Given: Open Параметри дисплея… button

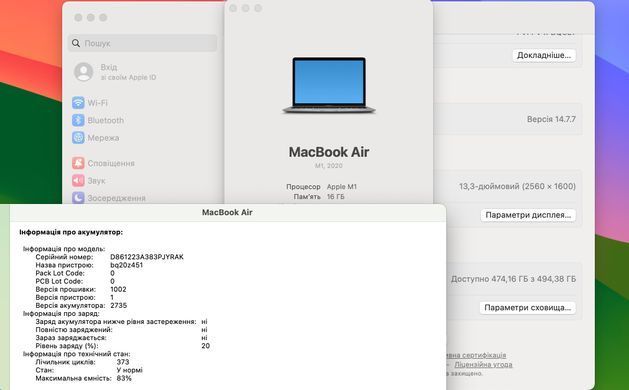Looking at the screenshot, I should tap(528, 215).
